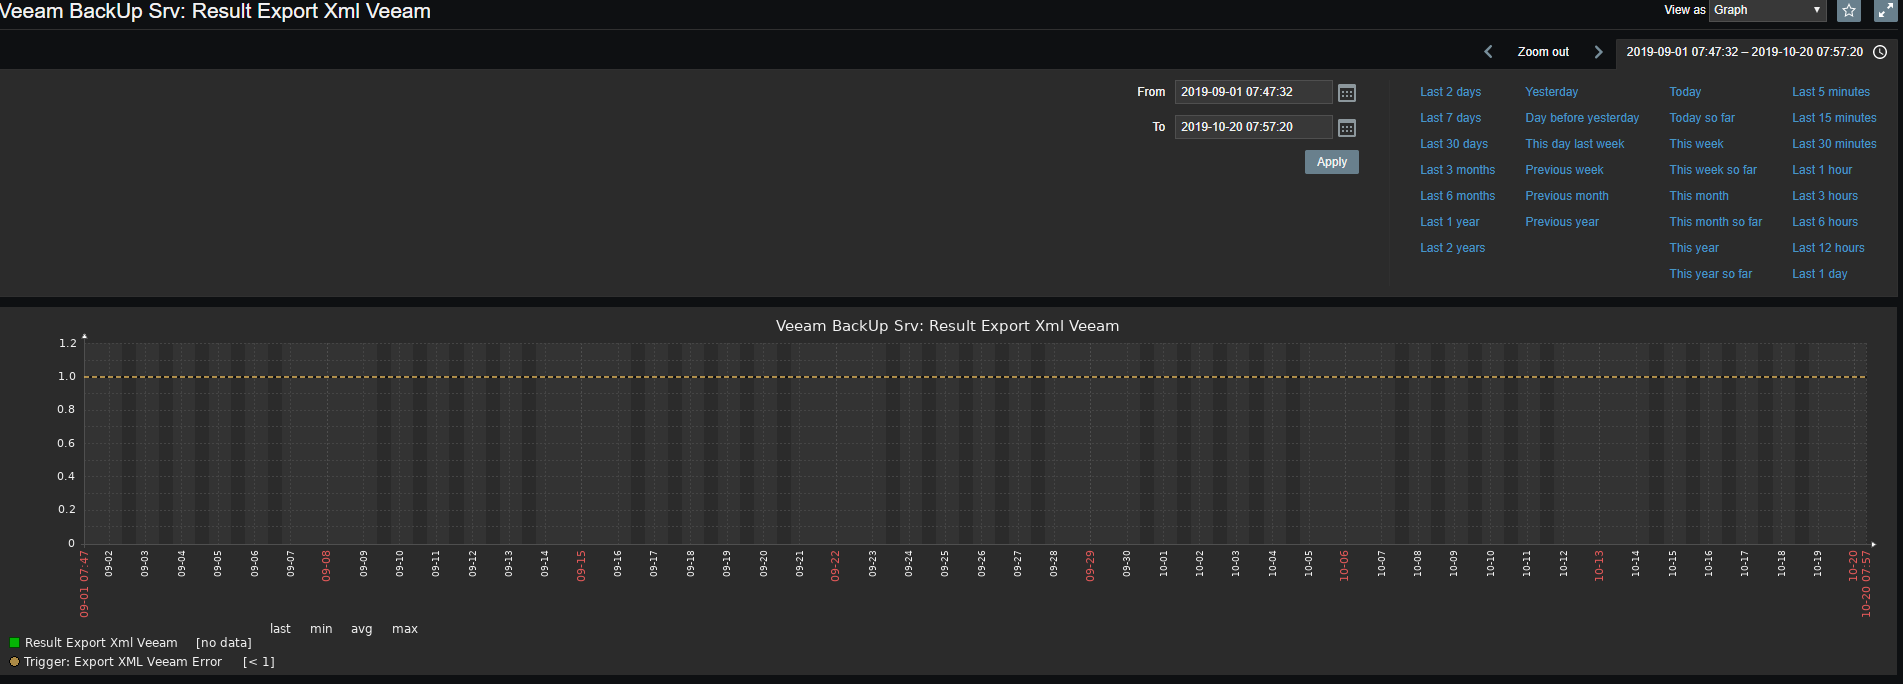
Task: Focus the From date input field
Action: 1253,92
